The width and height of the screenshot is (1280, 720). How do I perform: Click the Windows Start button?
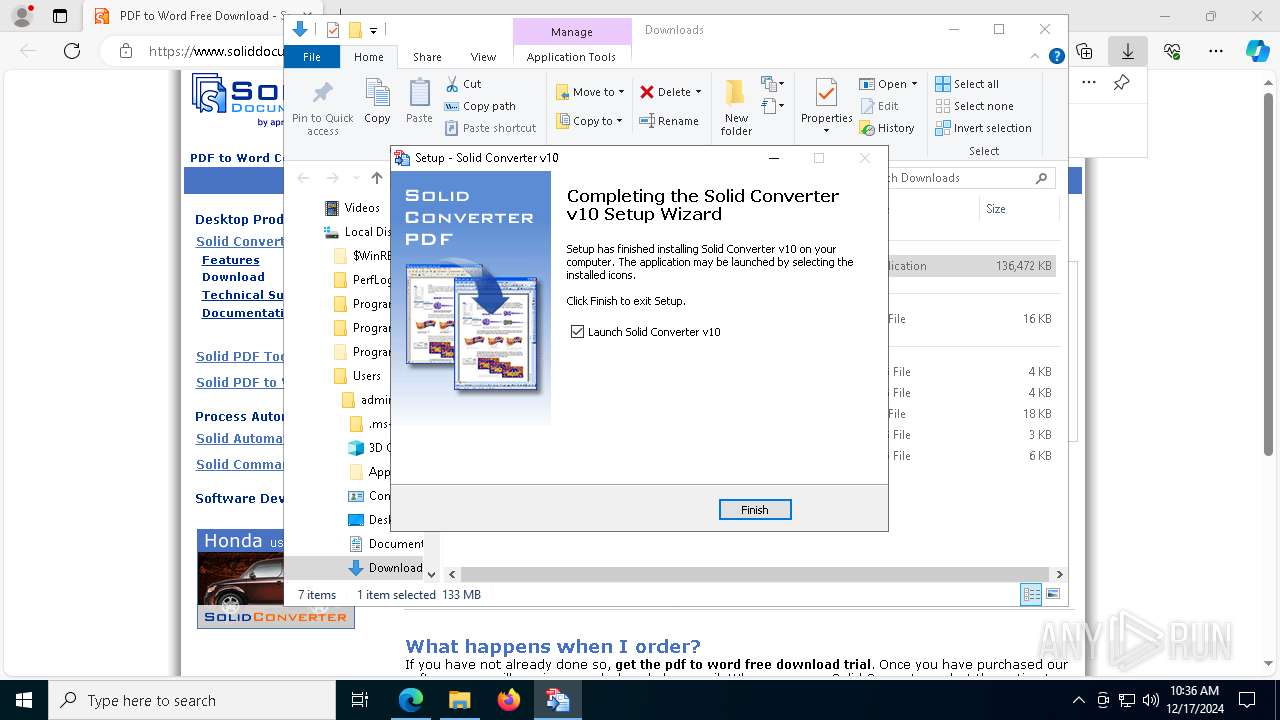coord(23,700)
